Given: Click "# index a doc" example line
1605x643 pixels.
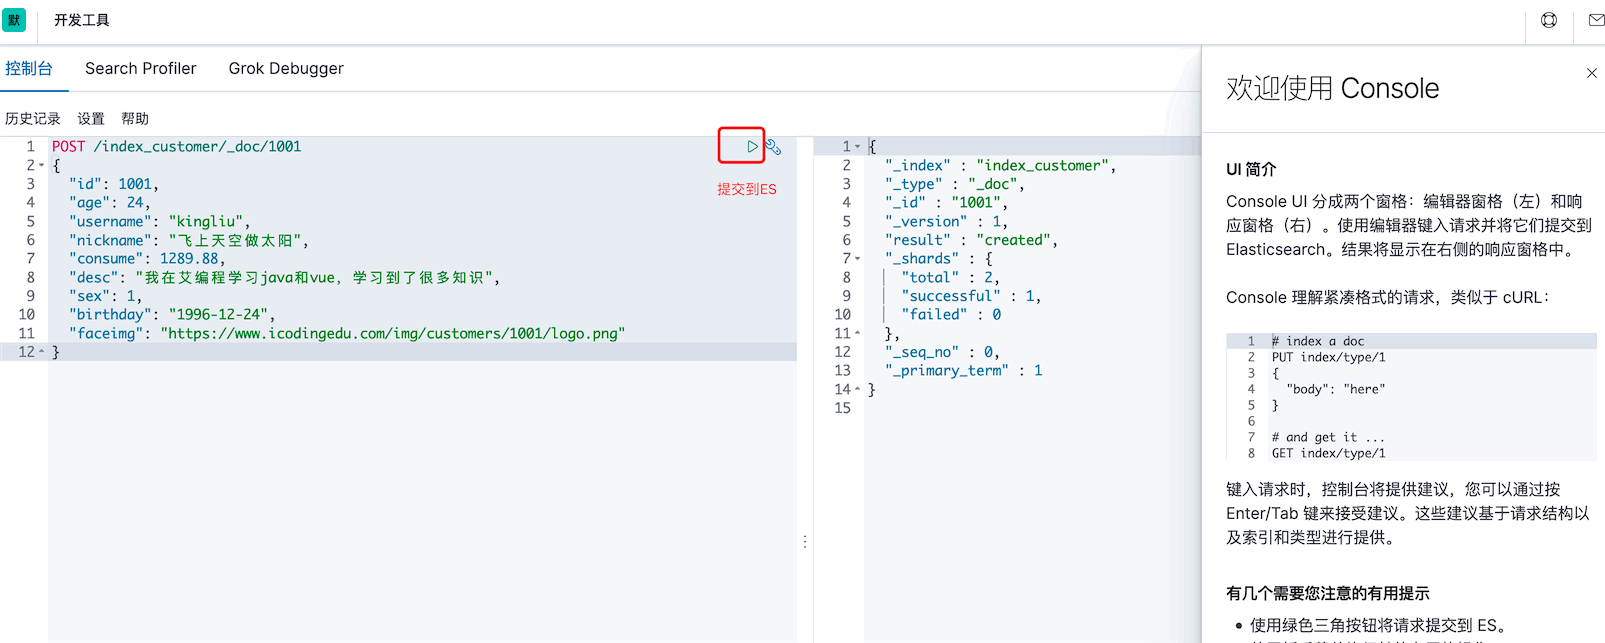Looking at the screenshot, I should point(1318,341).
